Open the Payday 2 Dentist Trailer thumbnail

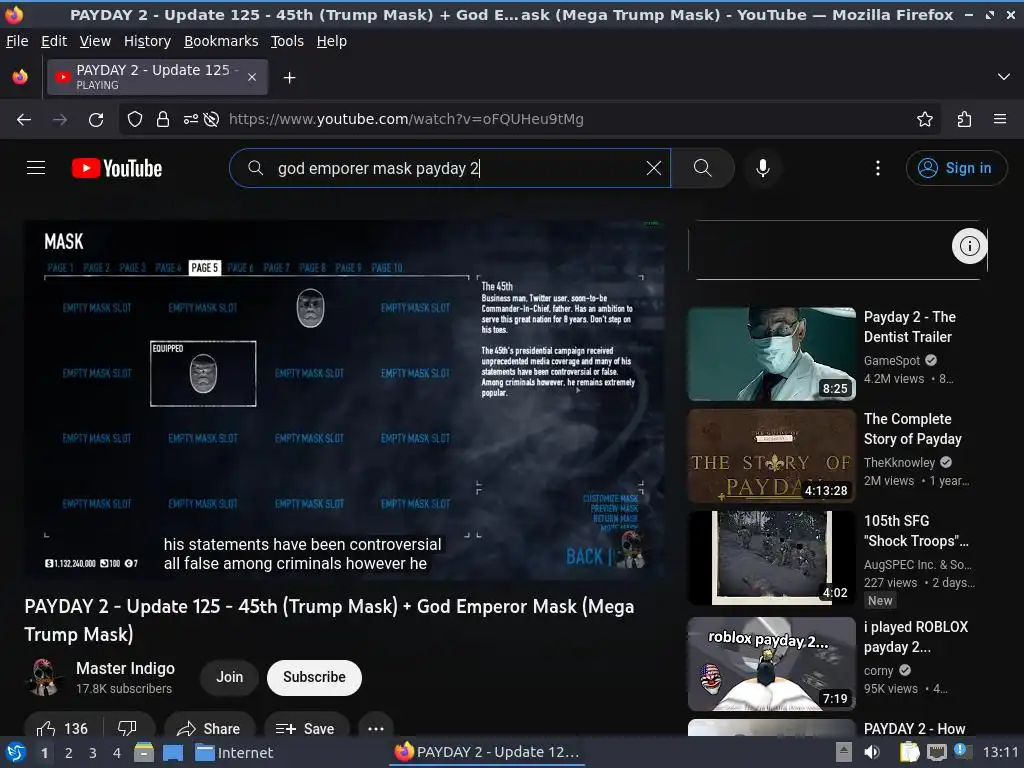coord(771,353)
